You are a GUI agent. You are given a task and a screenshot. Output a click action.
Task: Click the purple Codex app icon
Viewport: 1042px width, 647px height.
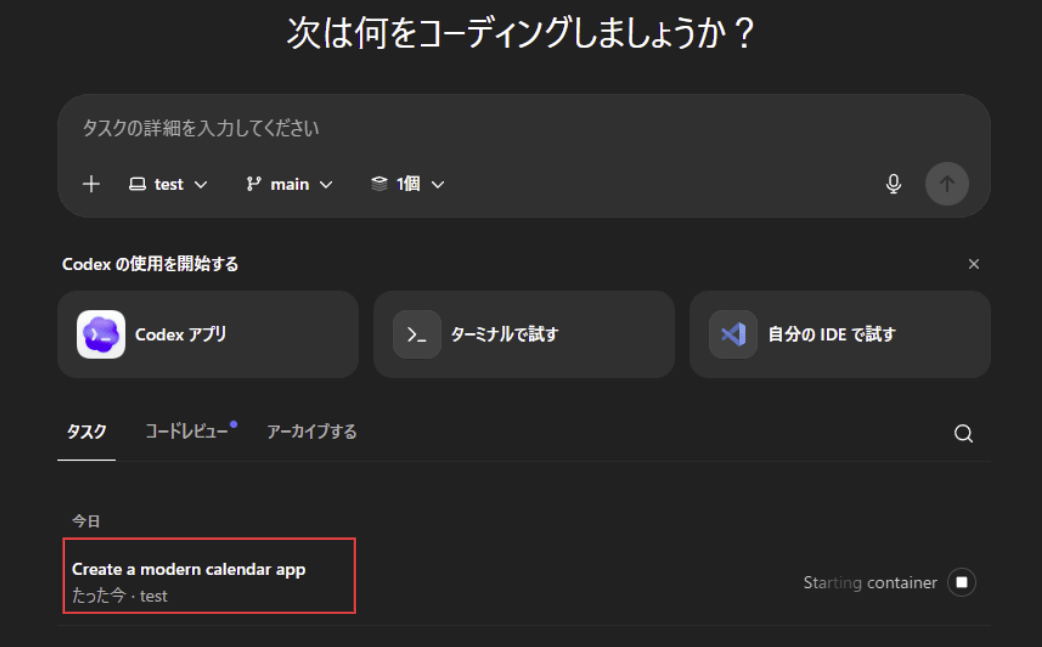[101, 334]
